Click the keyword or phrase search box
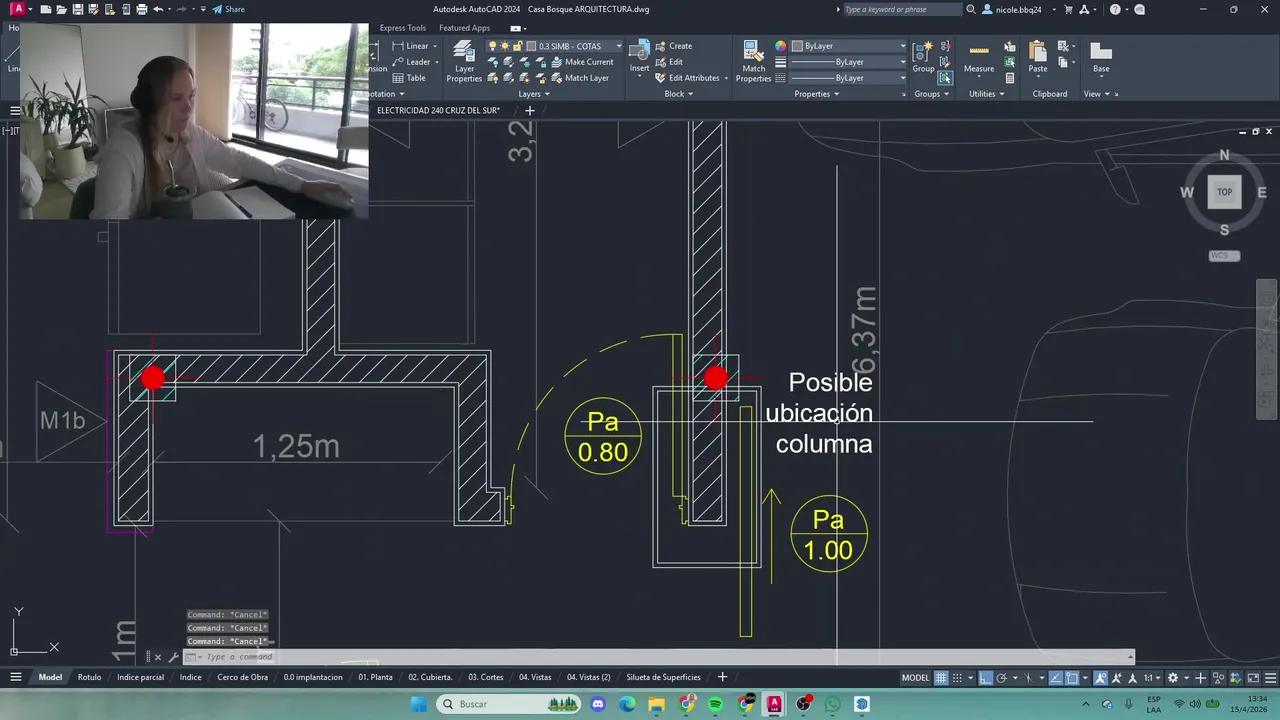Screen dimensions: 1280x720 tap(901, 9)
